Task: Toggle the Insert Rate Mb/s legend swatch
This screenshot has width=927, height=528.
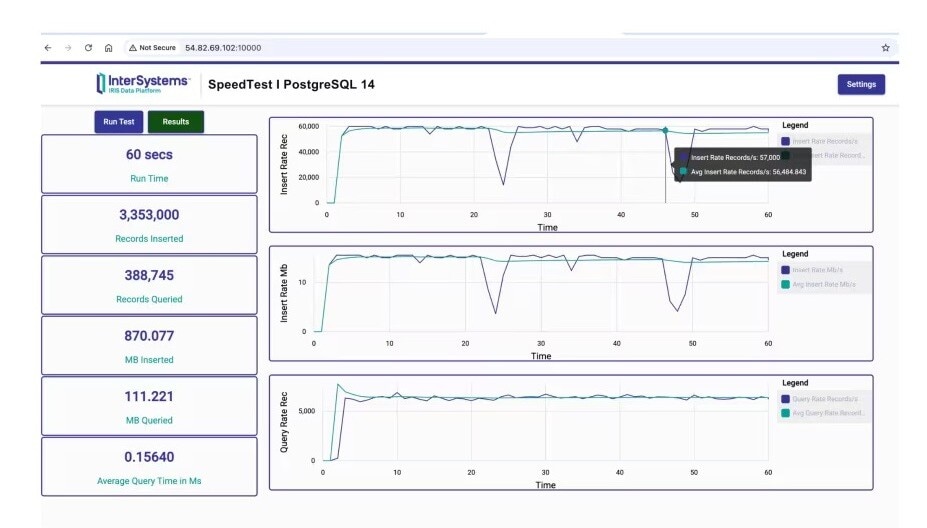Action: [785, 270]
